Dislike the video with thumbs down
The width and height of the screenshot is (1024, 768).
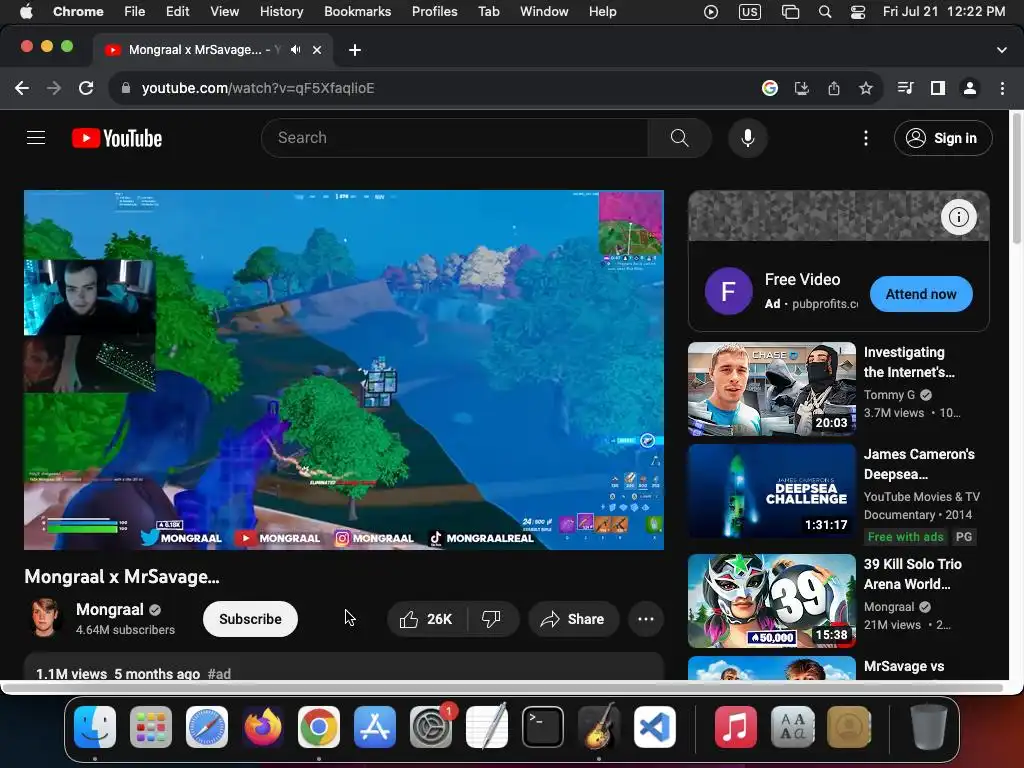point(491,619)
